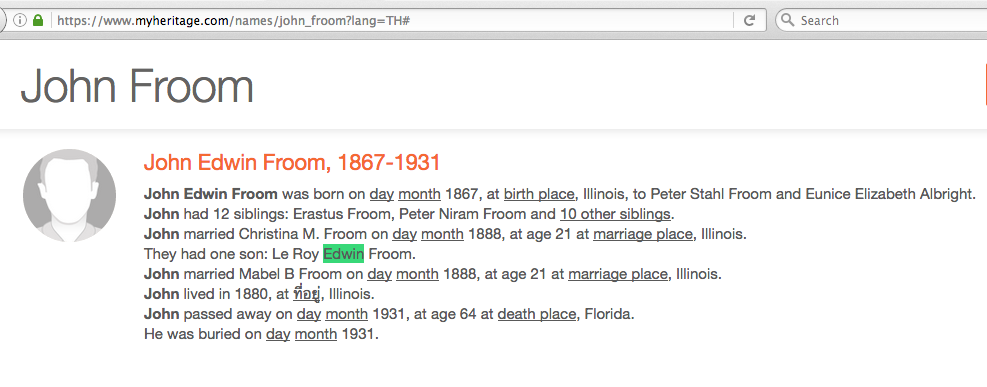Click the green padlock security icon
The height and width of the screenshot is (387, 987).
point(38,20)
